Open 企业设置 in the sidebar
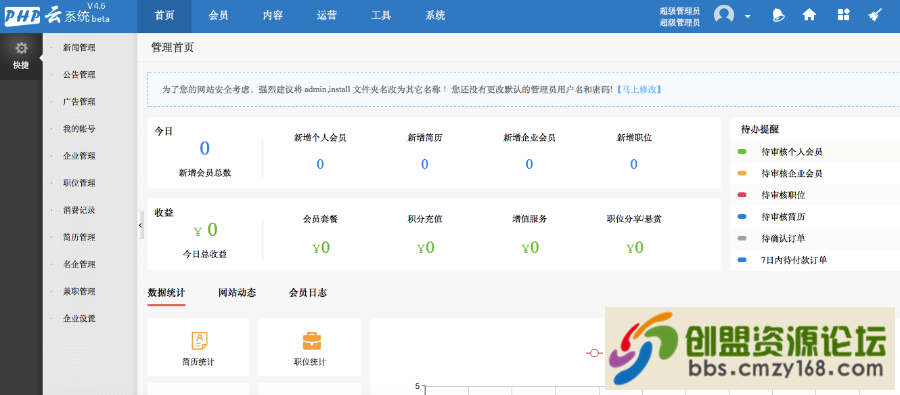 79,319
